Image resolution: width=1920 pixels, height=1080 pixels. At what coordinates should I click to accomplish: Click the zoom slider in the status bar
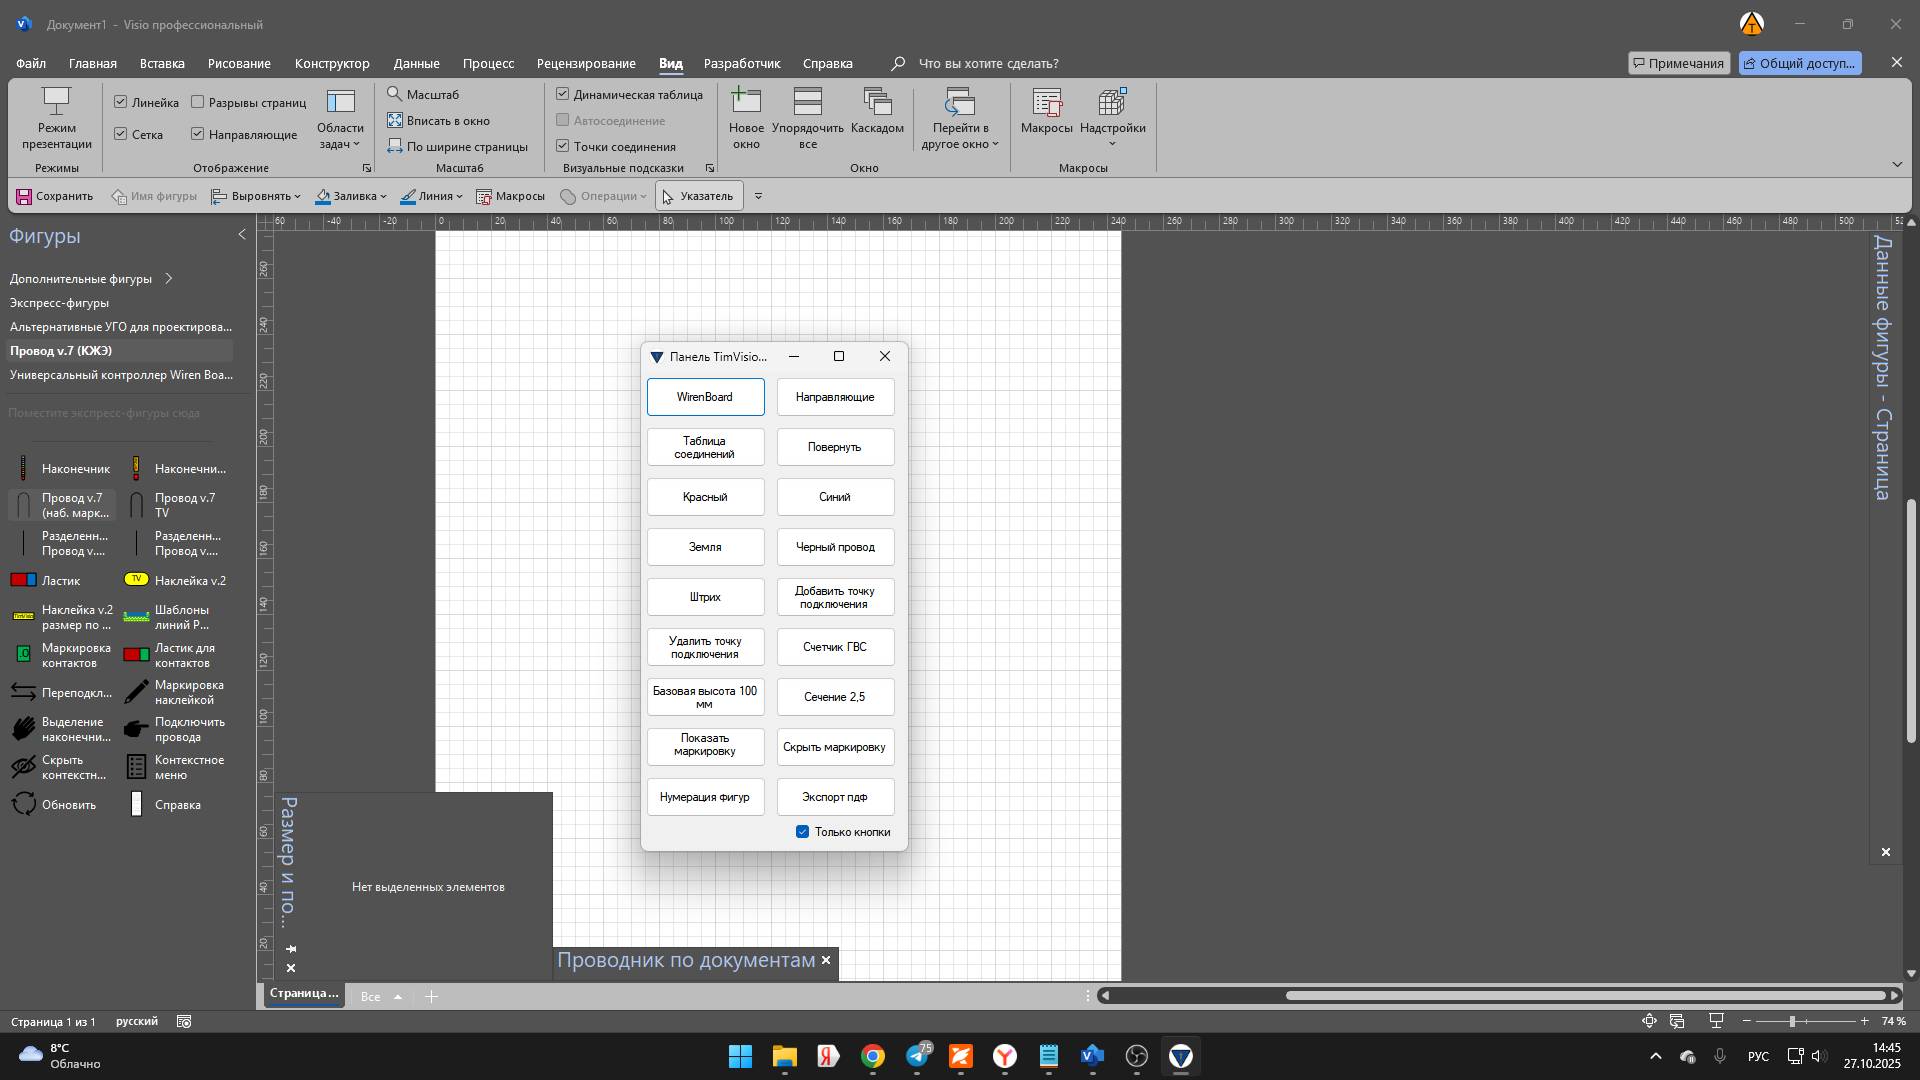coord(1792,1021)
